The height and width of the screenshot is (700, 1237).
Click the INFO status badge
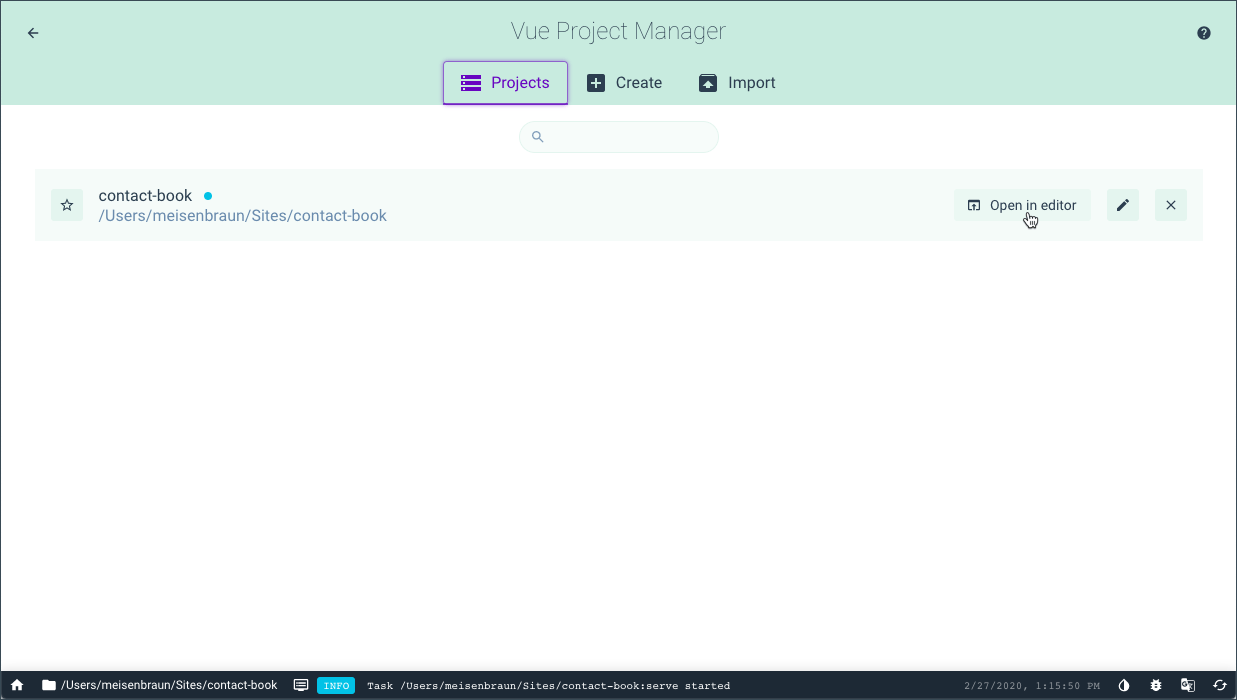[x=336, y=685]
